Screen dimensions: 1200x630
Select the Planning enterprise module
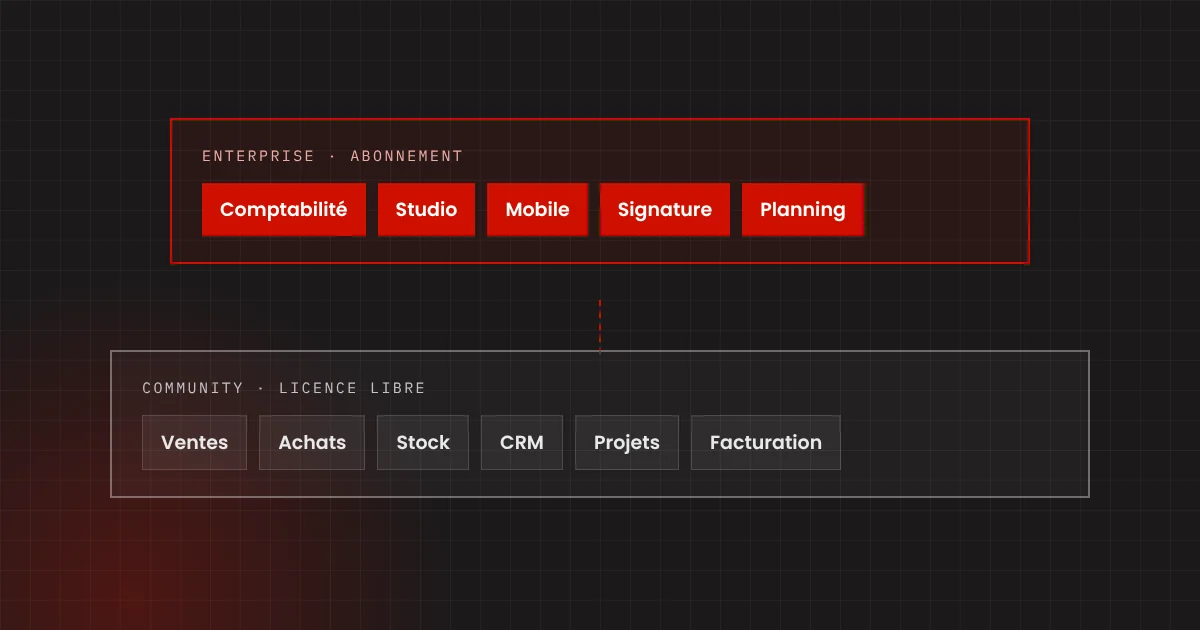tap(803, 210)
